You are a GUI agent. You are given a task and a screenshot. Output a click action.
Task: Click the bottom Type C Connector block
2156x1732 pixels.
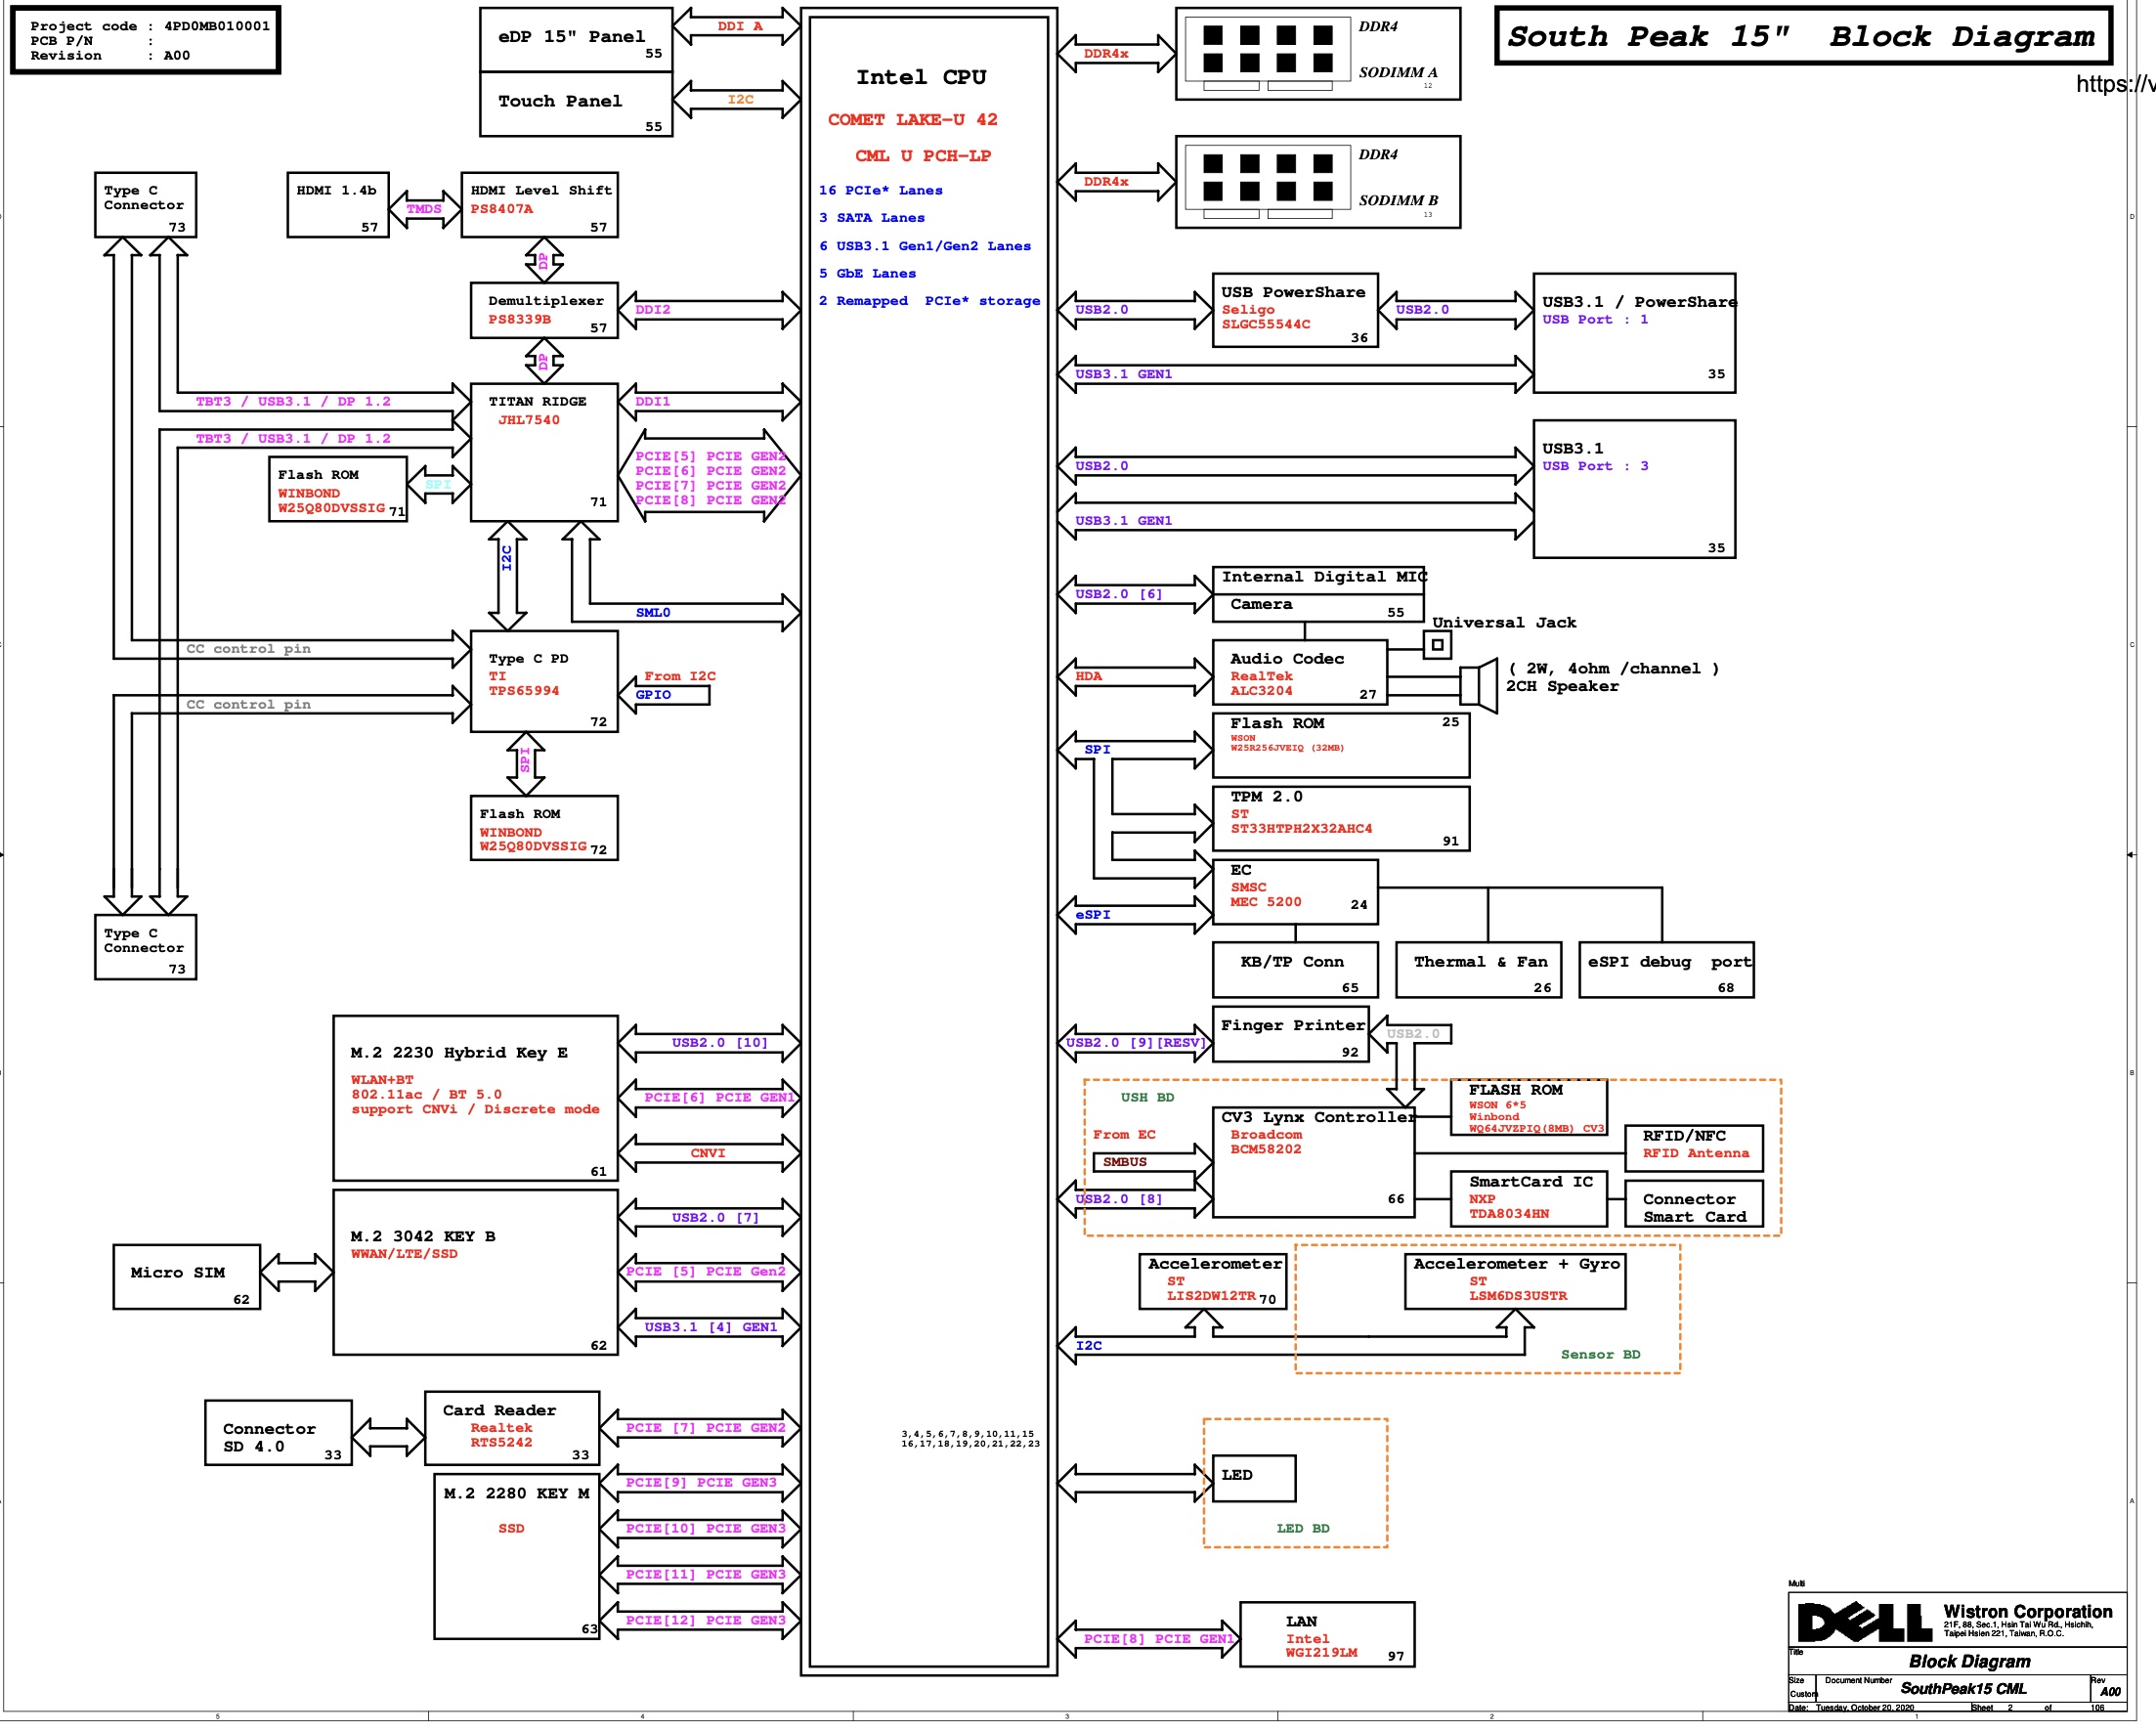point(146,947)
